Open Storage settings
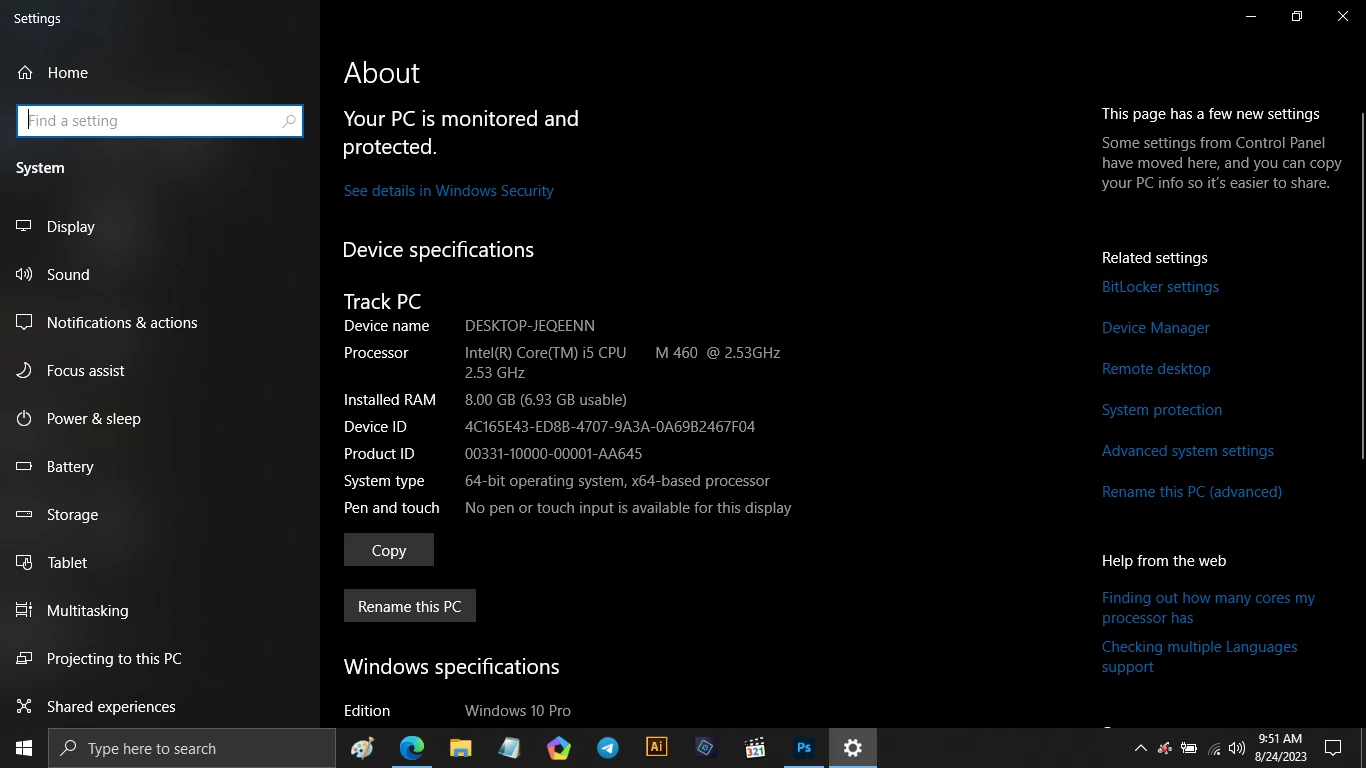The height and width of the screenshot is (768, 1366). pos(57,515)
